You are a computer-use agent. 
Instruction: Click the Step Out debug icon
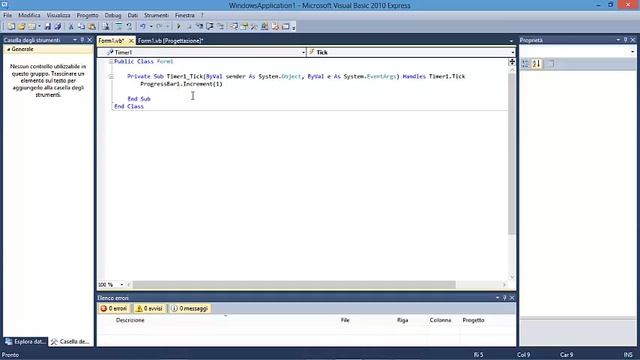coord(220,27)
